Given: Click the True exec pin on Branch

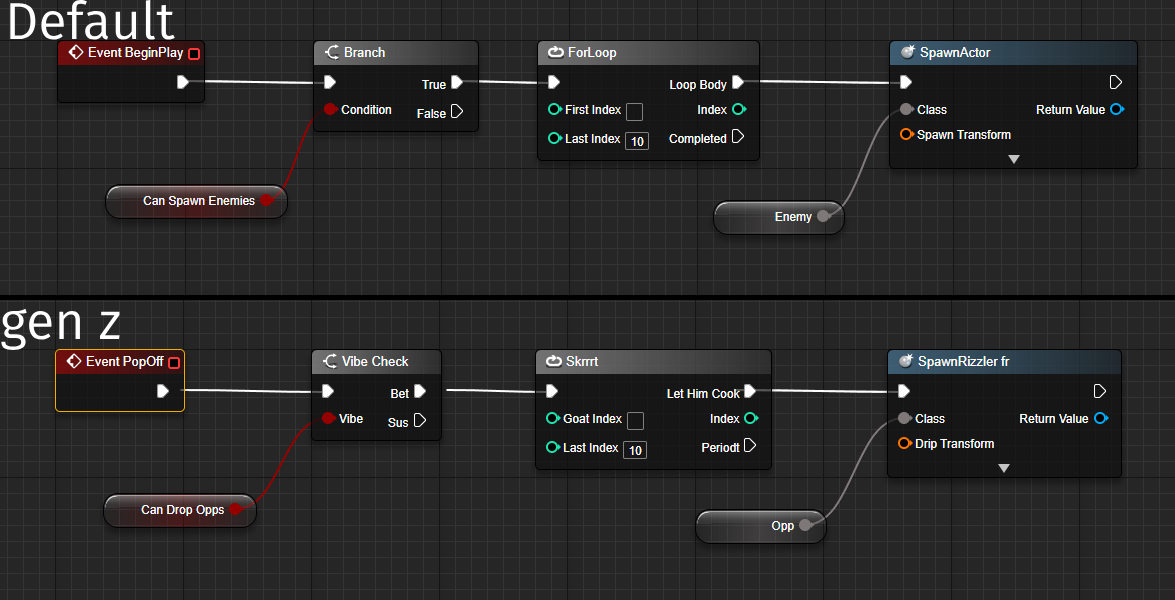Looking at the screenshot, I should pyautogui.click(x=458, y=83).
